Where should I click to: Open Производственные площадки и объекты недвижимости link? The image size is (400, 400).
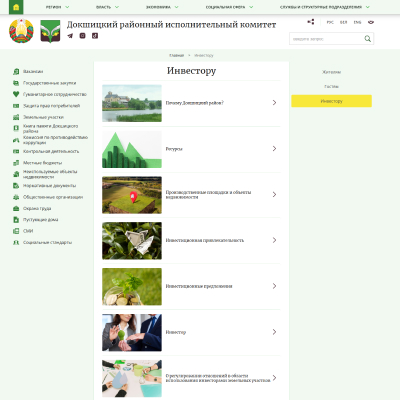tap(208, 195)
